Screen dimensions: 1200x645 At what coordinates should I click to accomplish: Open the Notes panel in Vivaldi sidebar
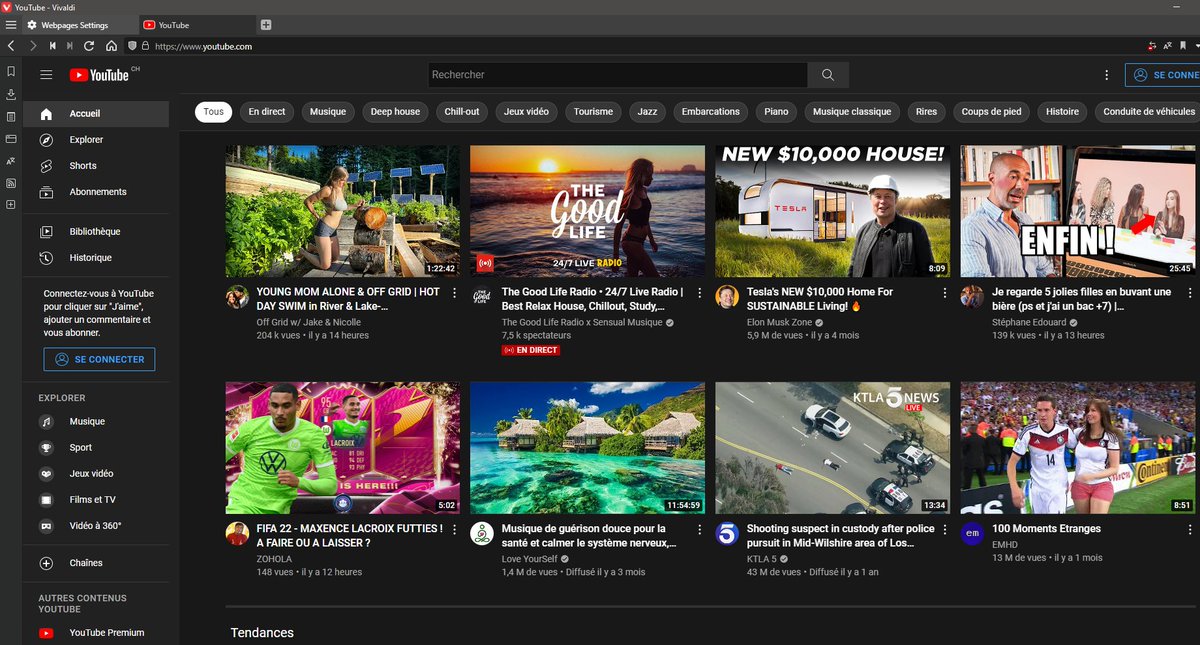click(11, 116)
